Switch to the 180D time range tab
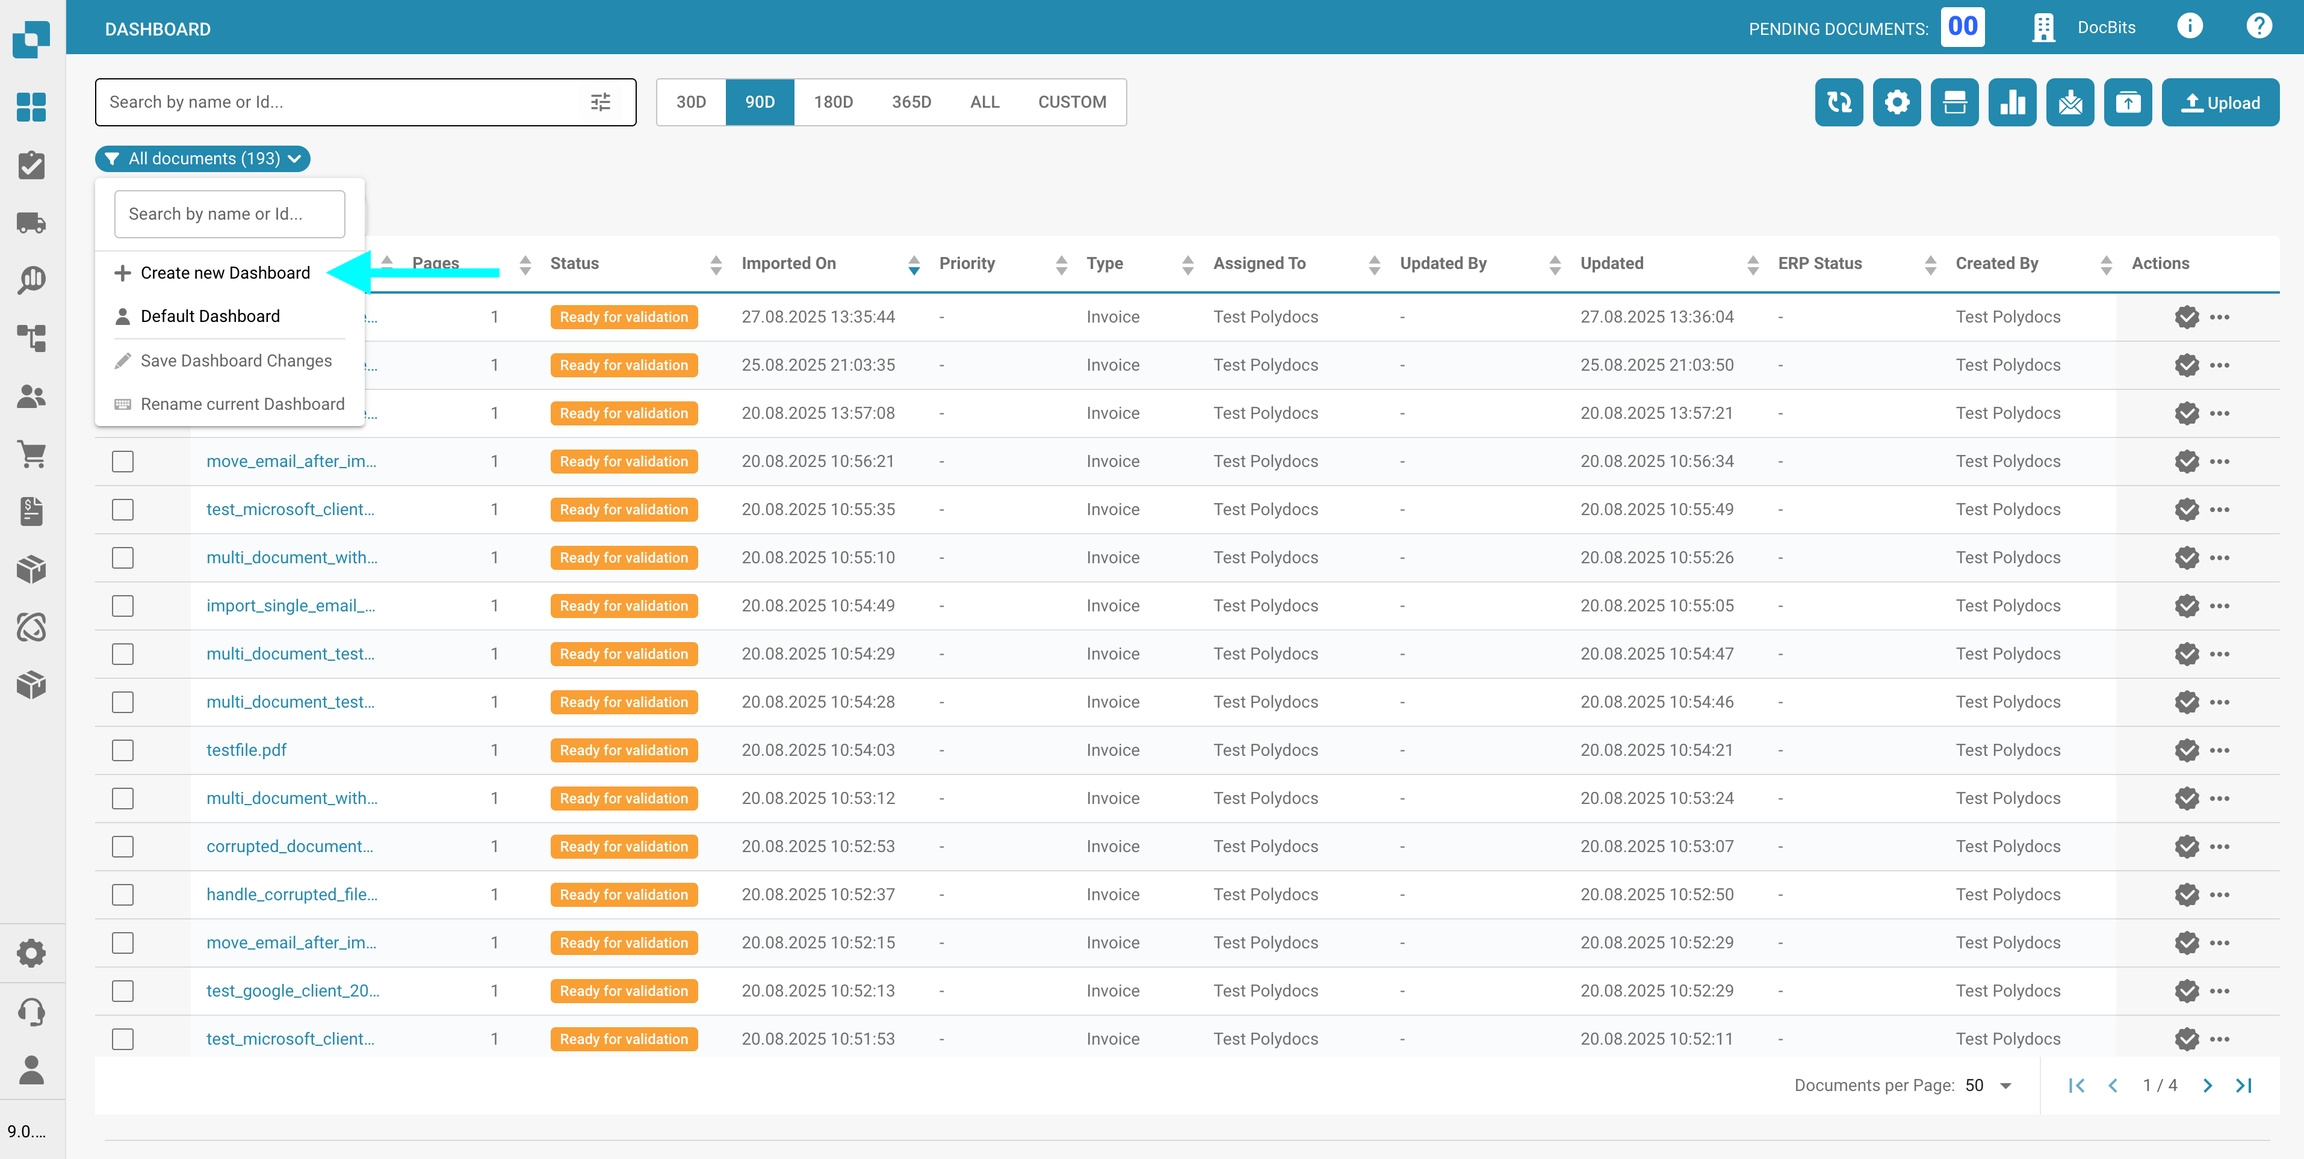This screenshot has height=1159, width=2304. pyautogui.click(x=833, y=102)
